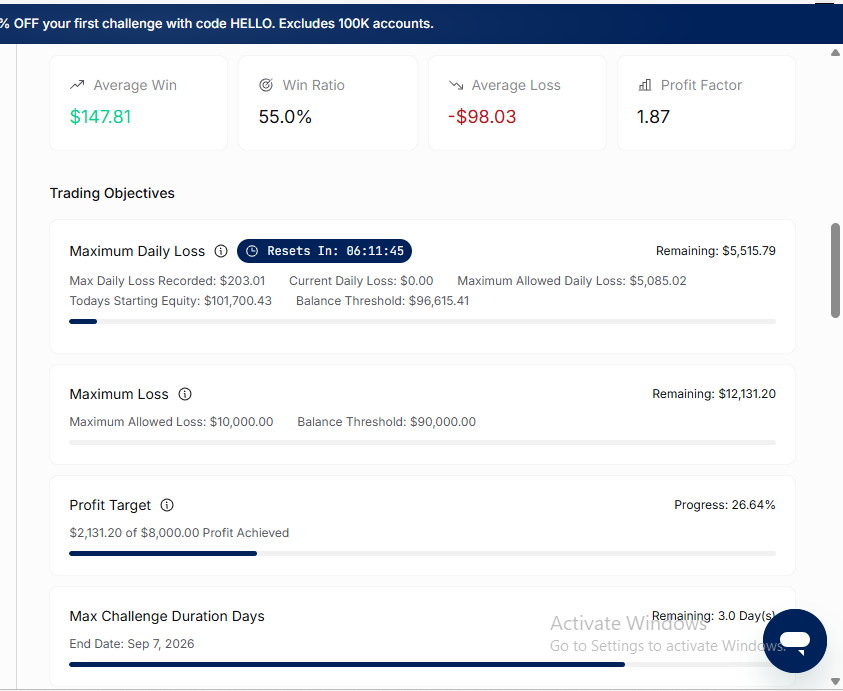843x691 pixels.
Task: Click the Average Loss trend-down icon
Action: [x=456, y=85]
